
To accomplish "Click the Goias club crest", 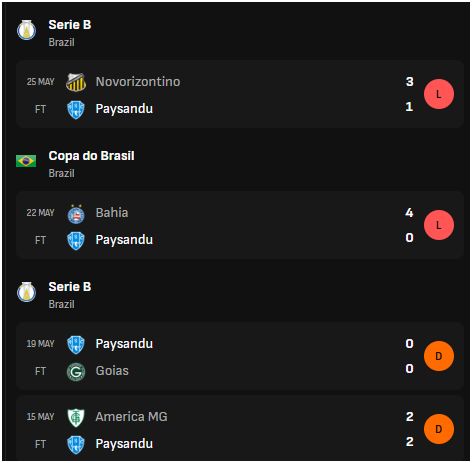I will click(x=76, y=372).
